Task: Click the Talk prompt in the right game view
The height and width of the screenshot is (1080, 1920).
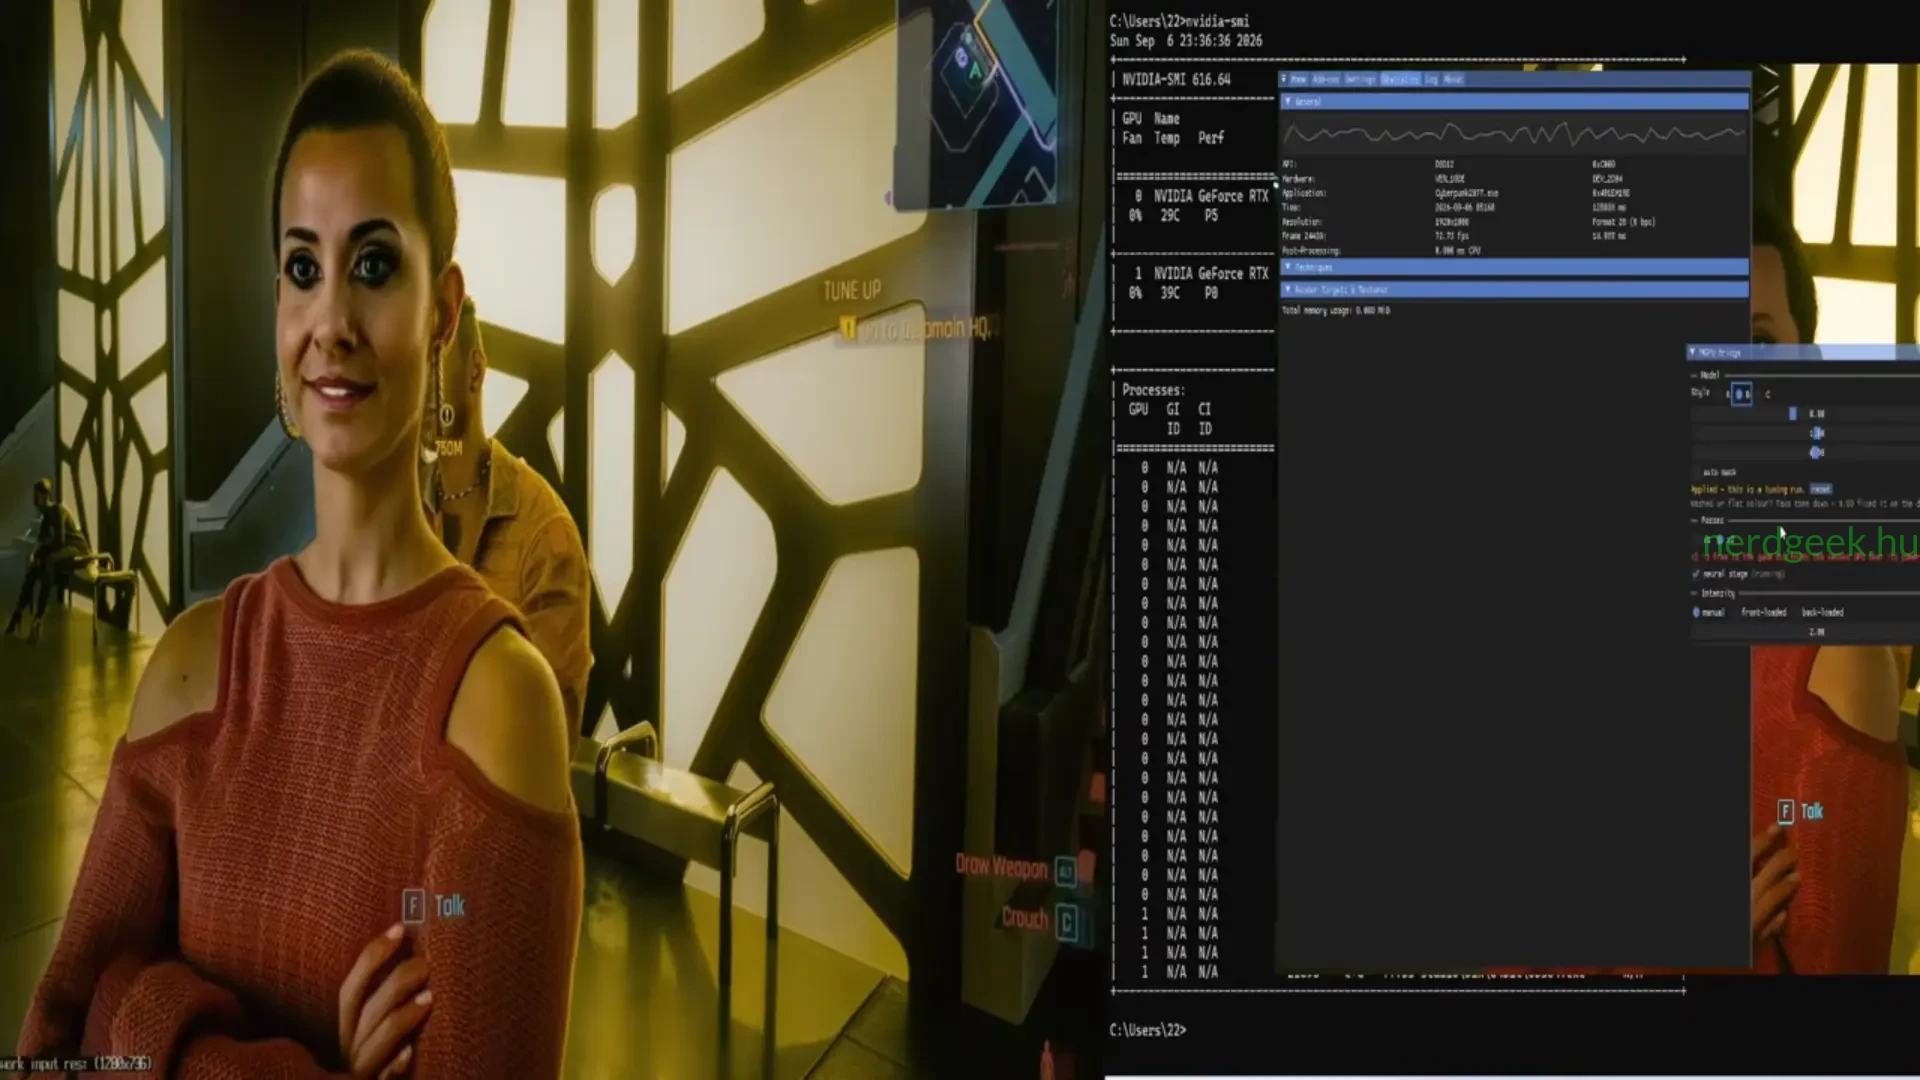Action: (1812, 811)
